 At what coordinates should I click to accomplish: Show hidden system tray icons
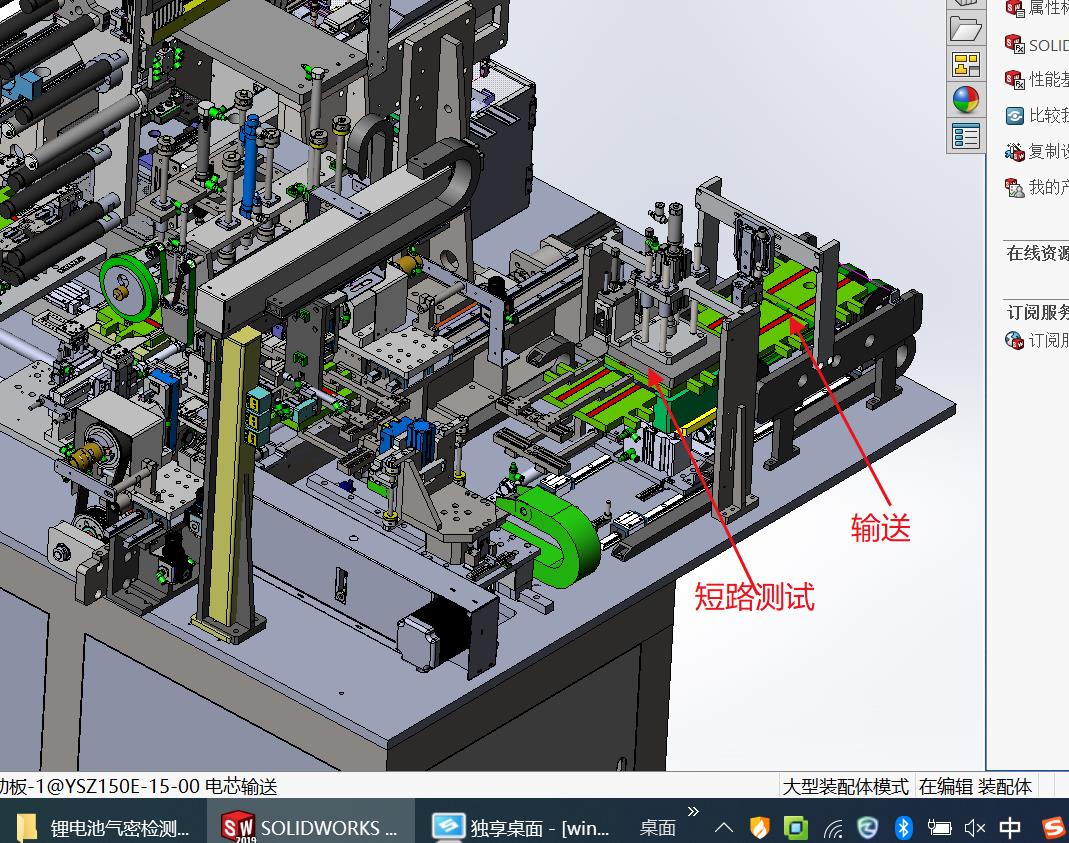[x=724, y=828]
